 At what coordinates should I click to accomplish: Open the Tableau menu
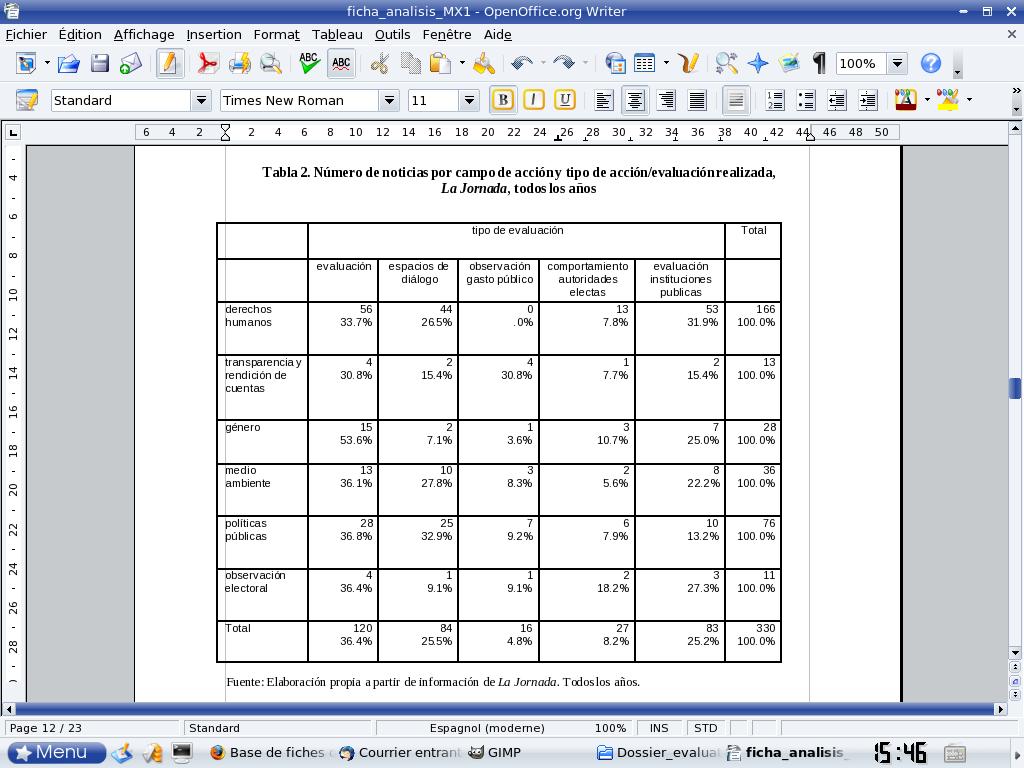point(337,34)
